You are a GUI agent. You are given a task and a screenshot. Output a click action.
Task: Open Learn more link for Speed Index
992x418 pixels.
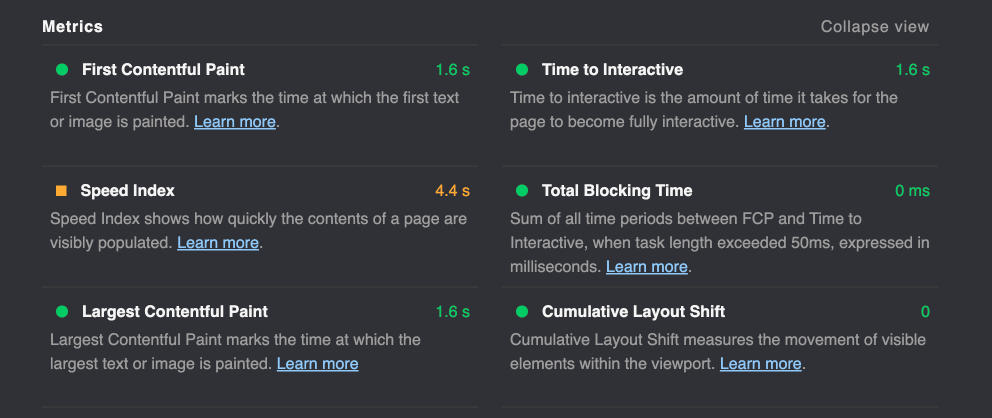point(218,243)
